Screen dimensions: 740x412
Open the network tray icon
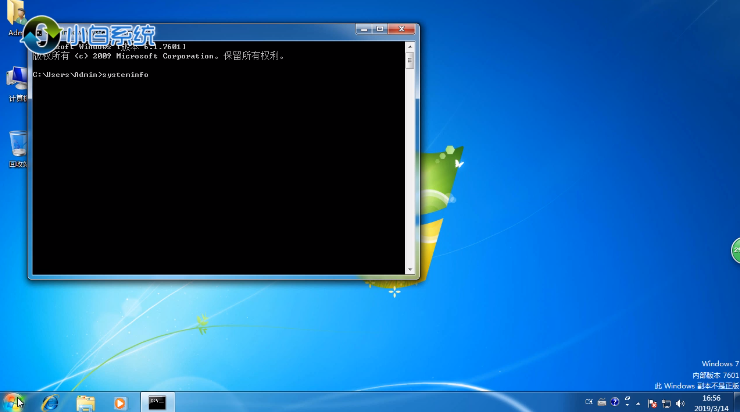667,403
